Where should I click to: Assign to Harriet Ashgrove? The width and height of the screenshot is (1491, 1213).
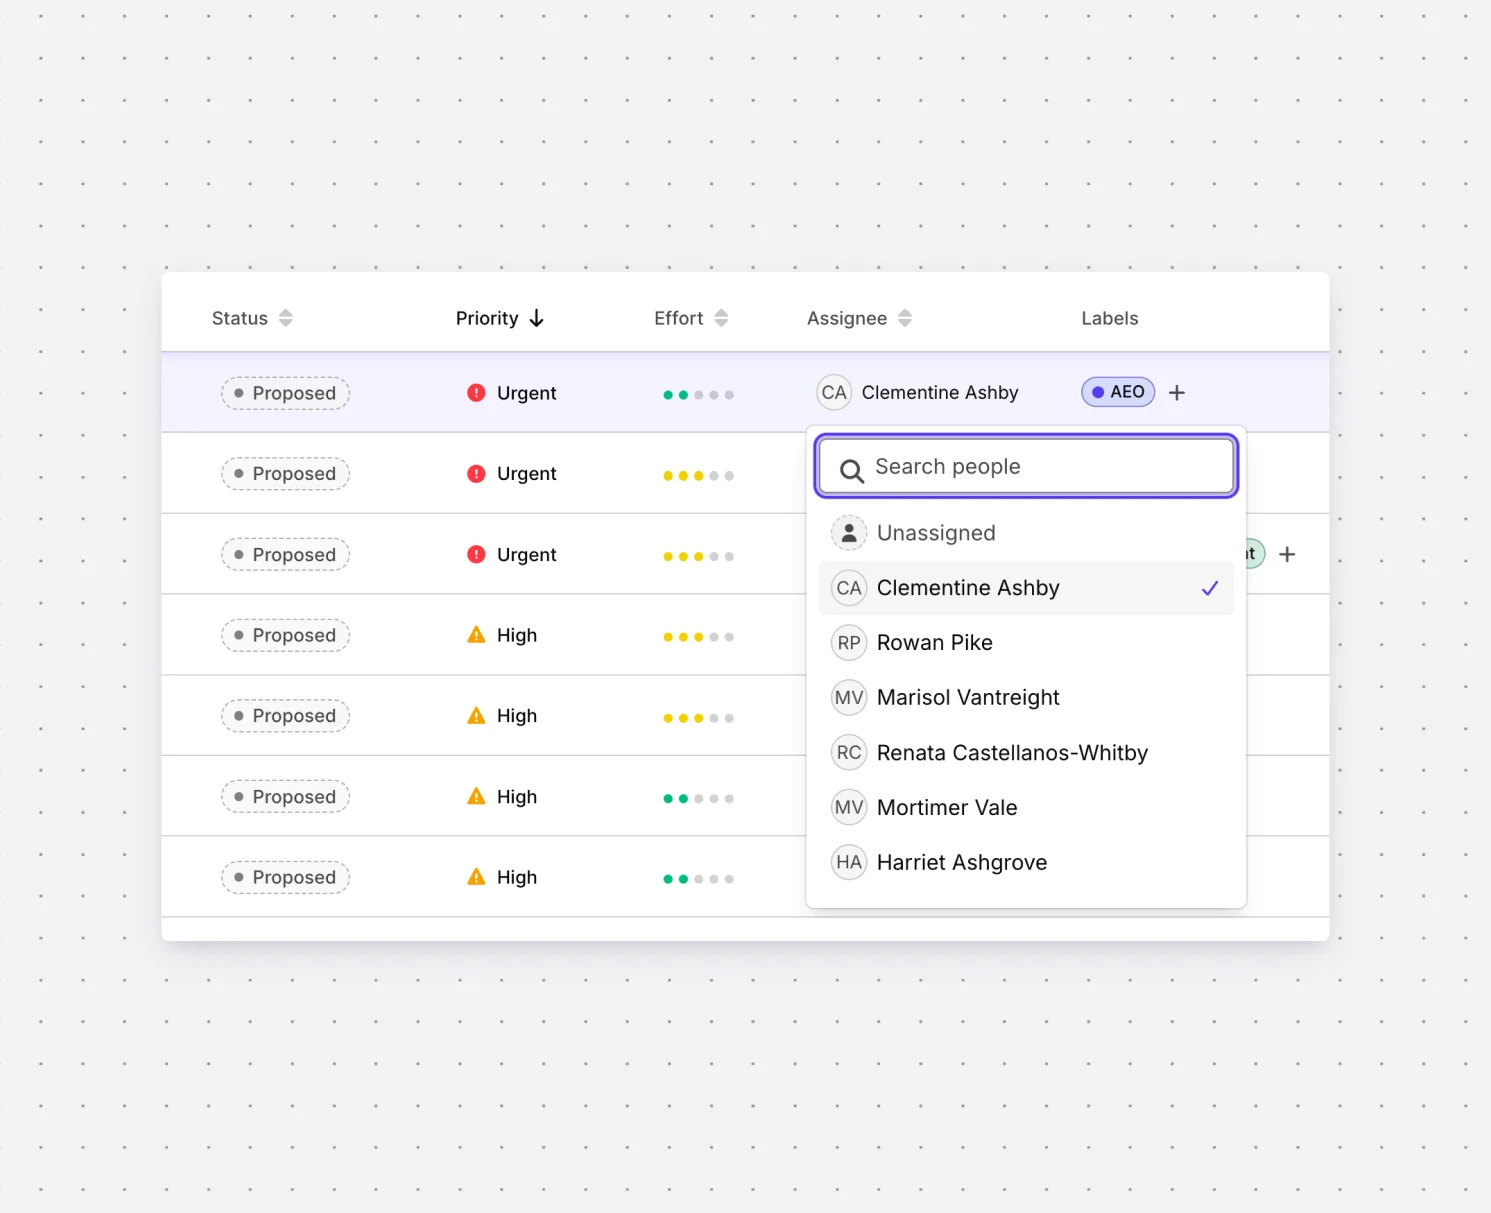click(x=1026, y=862)
